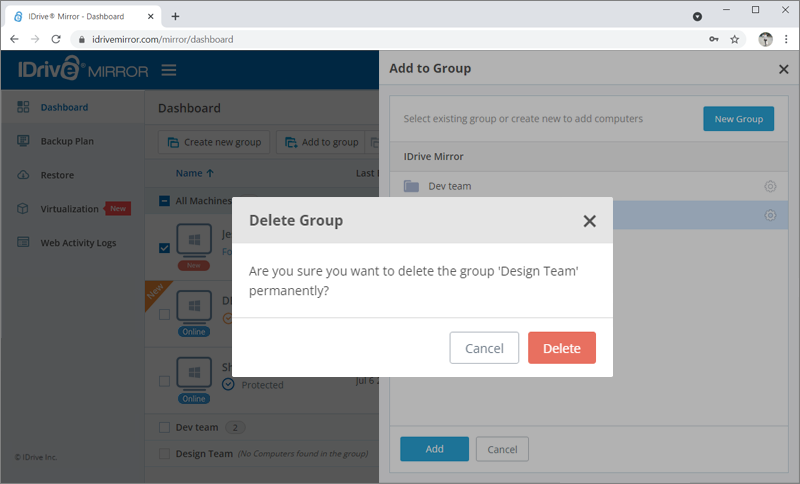This screenshot has width=800, height=484.
Task: Tick the Dev team group checkbox
Action: 165,427
